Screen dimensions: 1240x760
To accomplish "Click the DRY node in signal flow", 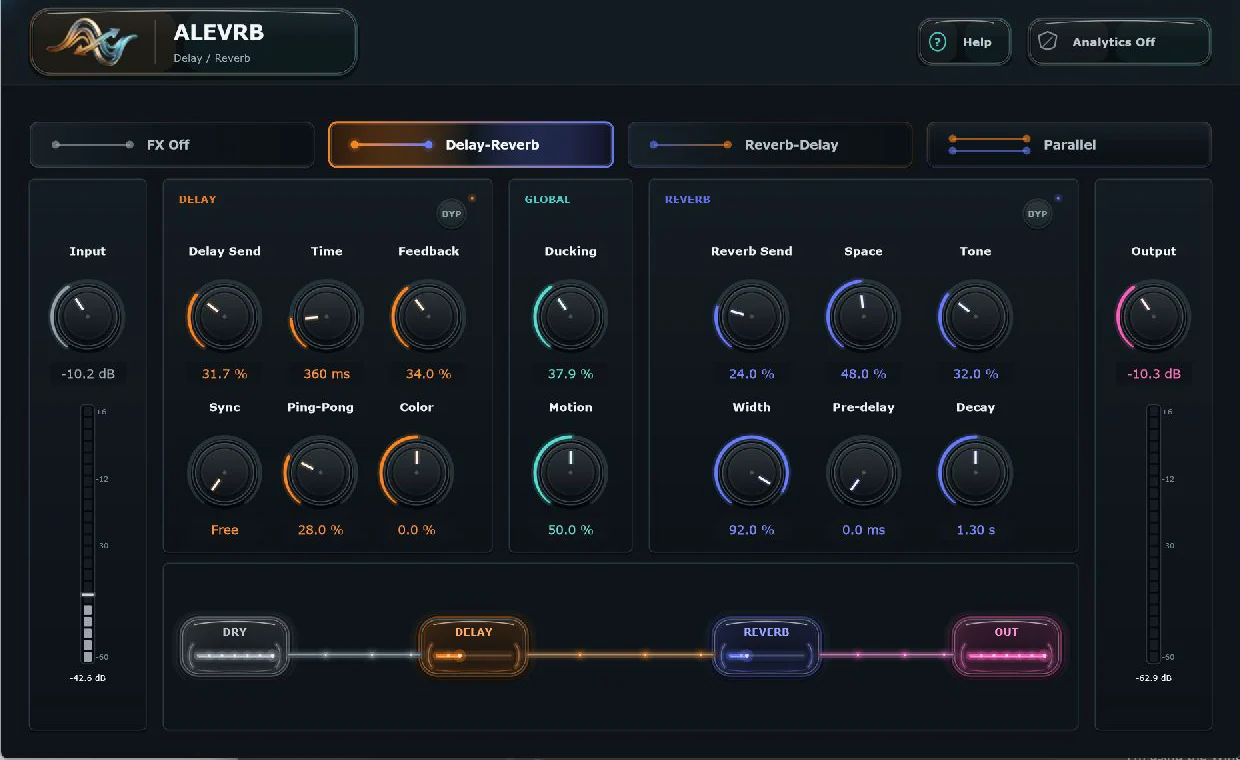I will click(x=235, y=646).
